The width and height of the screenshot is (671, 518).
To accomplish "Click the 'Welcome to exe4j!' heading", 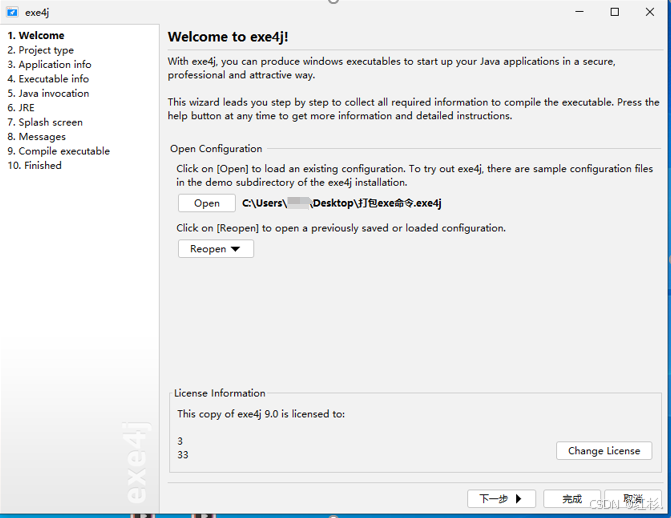I will (228, 37).
